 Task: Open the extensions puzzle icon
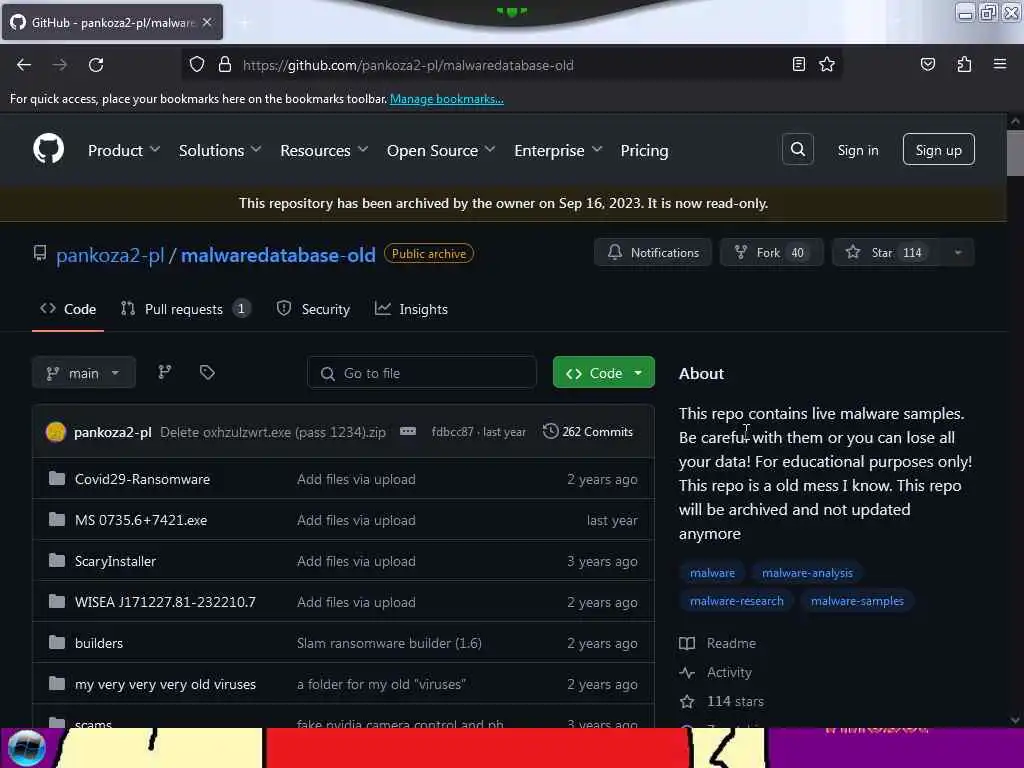click(964, 64)
